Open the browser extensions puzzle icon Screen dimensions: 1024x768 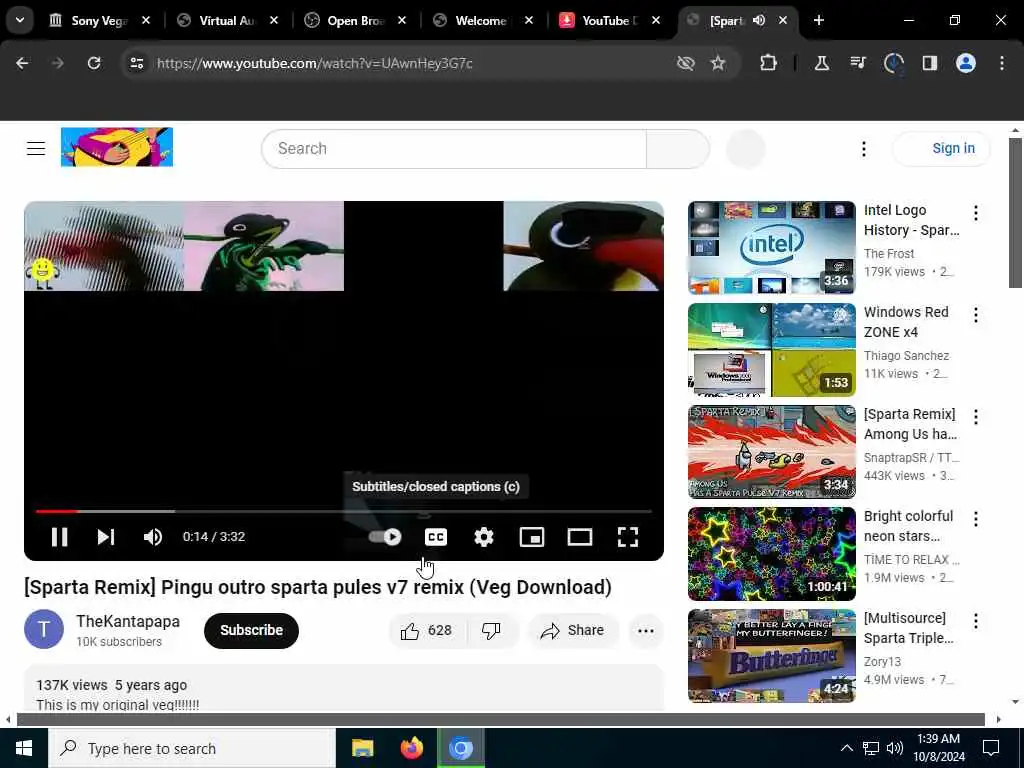coord(769,63)
